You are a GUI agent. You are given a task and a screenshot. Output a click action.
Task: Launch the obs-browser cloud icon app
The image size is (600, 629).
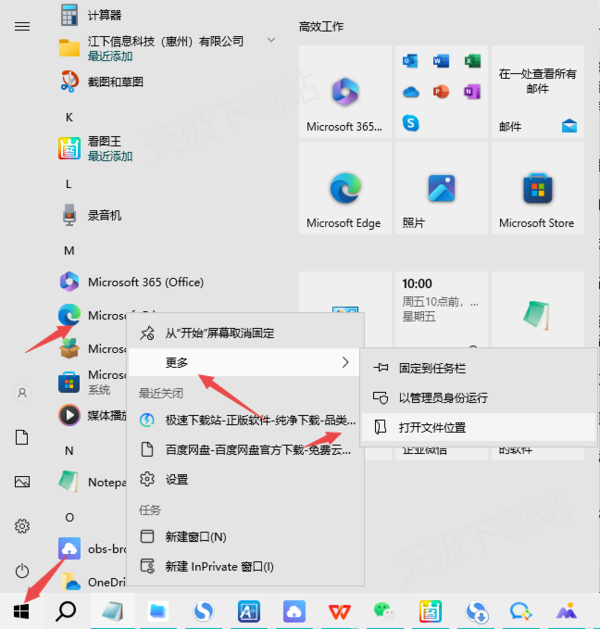[69, 548]
